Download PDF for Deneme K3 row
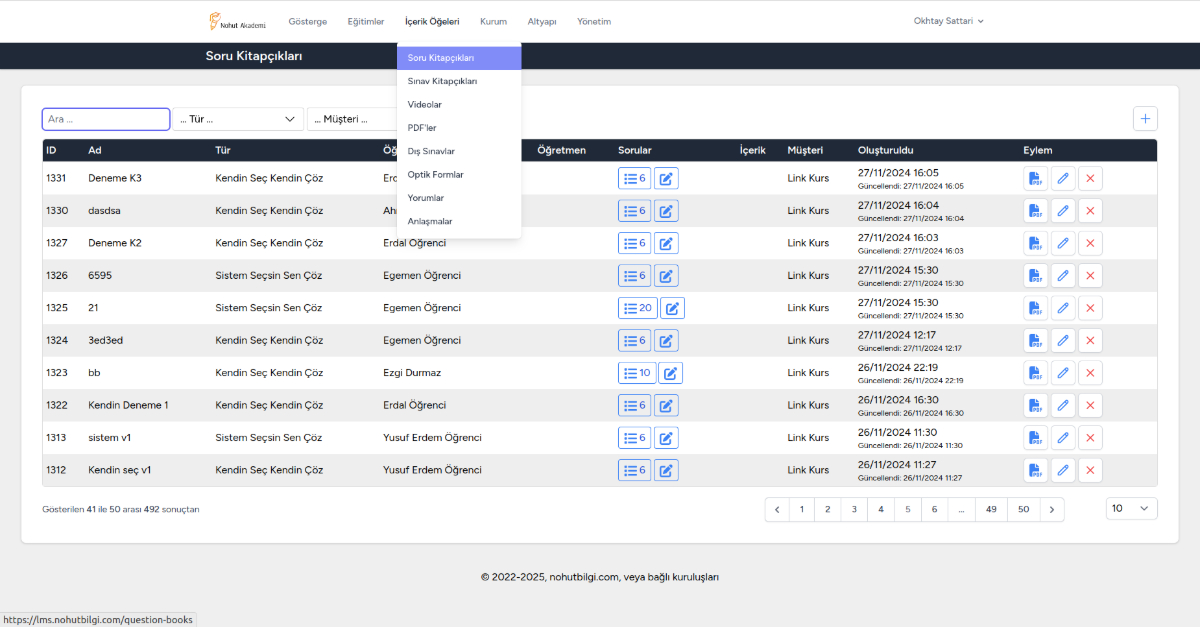Viewport: 1200px width, 627px height. pos(1035,179)
